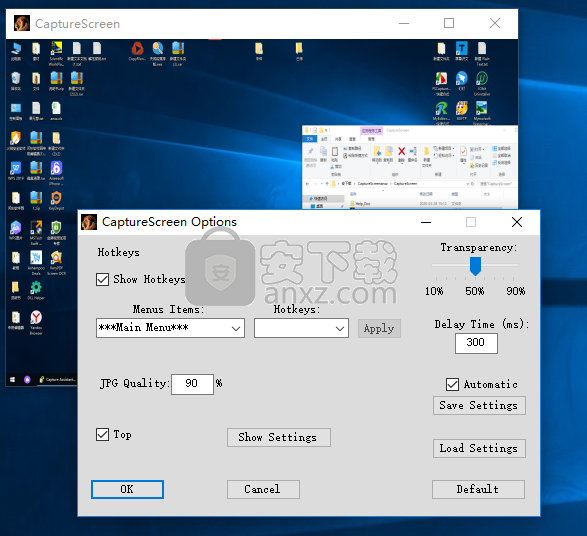Screen dimensions: 587x536
Task: Minimize the CaptureScreen main window
Action: point(404,23)
